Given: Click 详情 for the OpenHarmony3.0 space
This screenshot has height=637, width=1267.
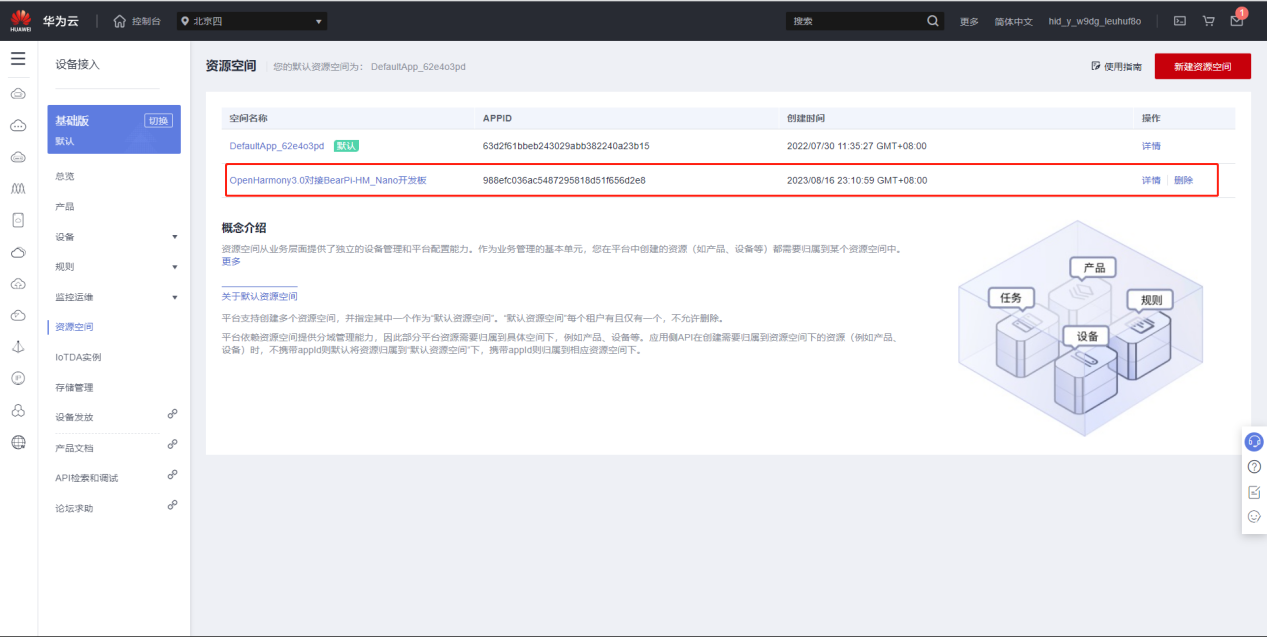Looking at the screenshot, I should pyautogui.click(x=1151, y=181).
